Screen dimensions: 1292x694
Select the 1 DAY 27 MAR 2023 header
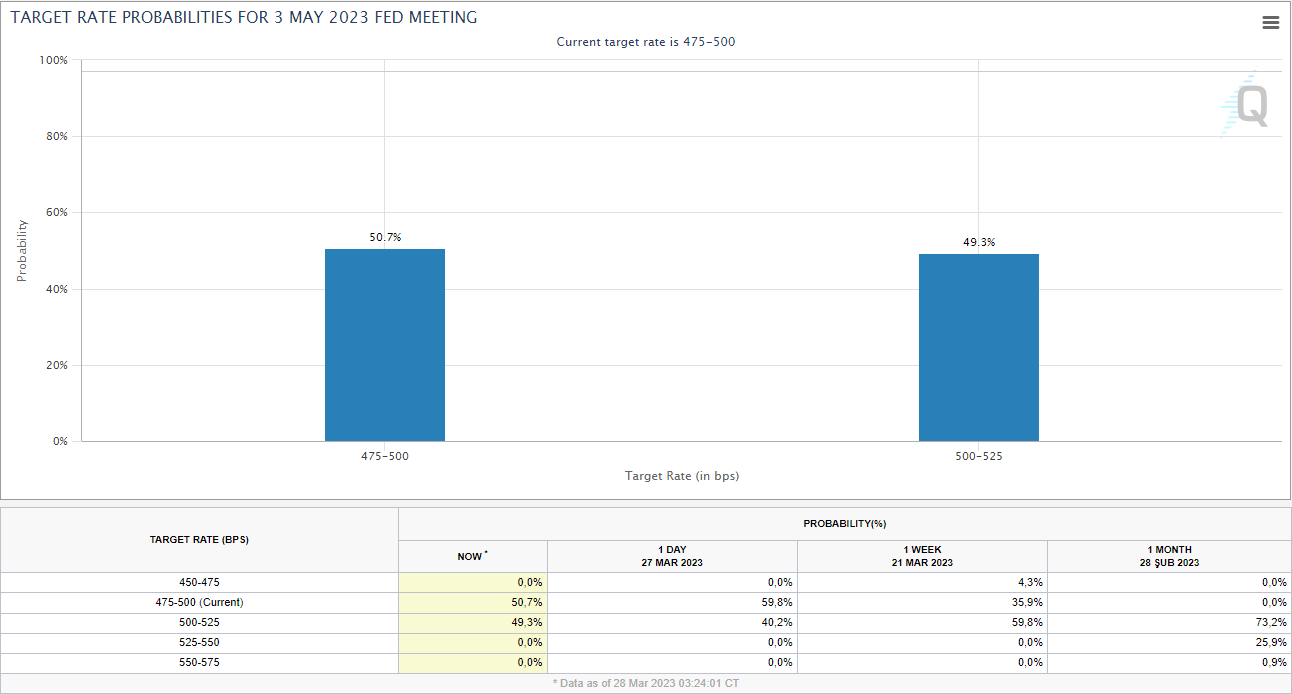[x=672, y=556]
